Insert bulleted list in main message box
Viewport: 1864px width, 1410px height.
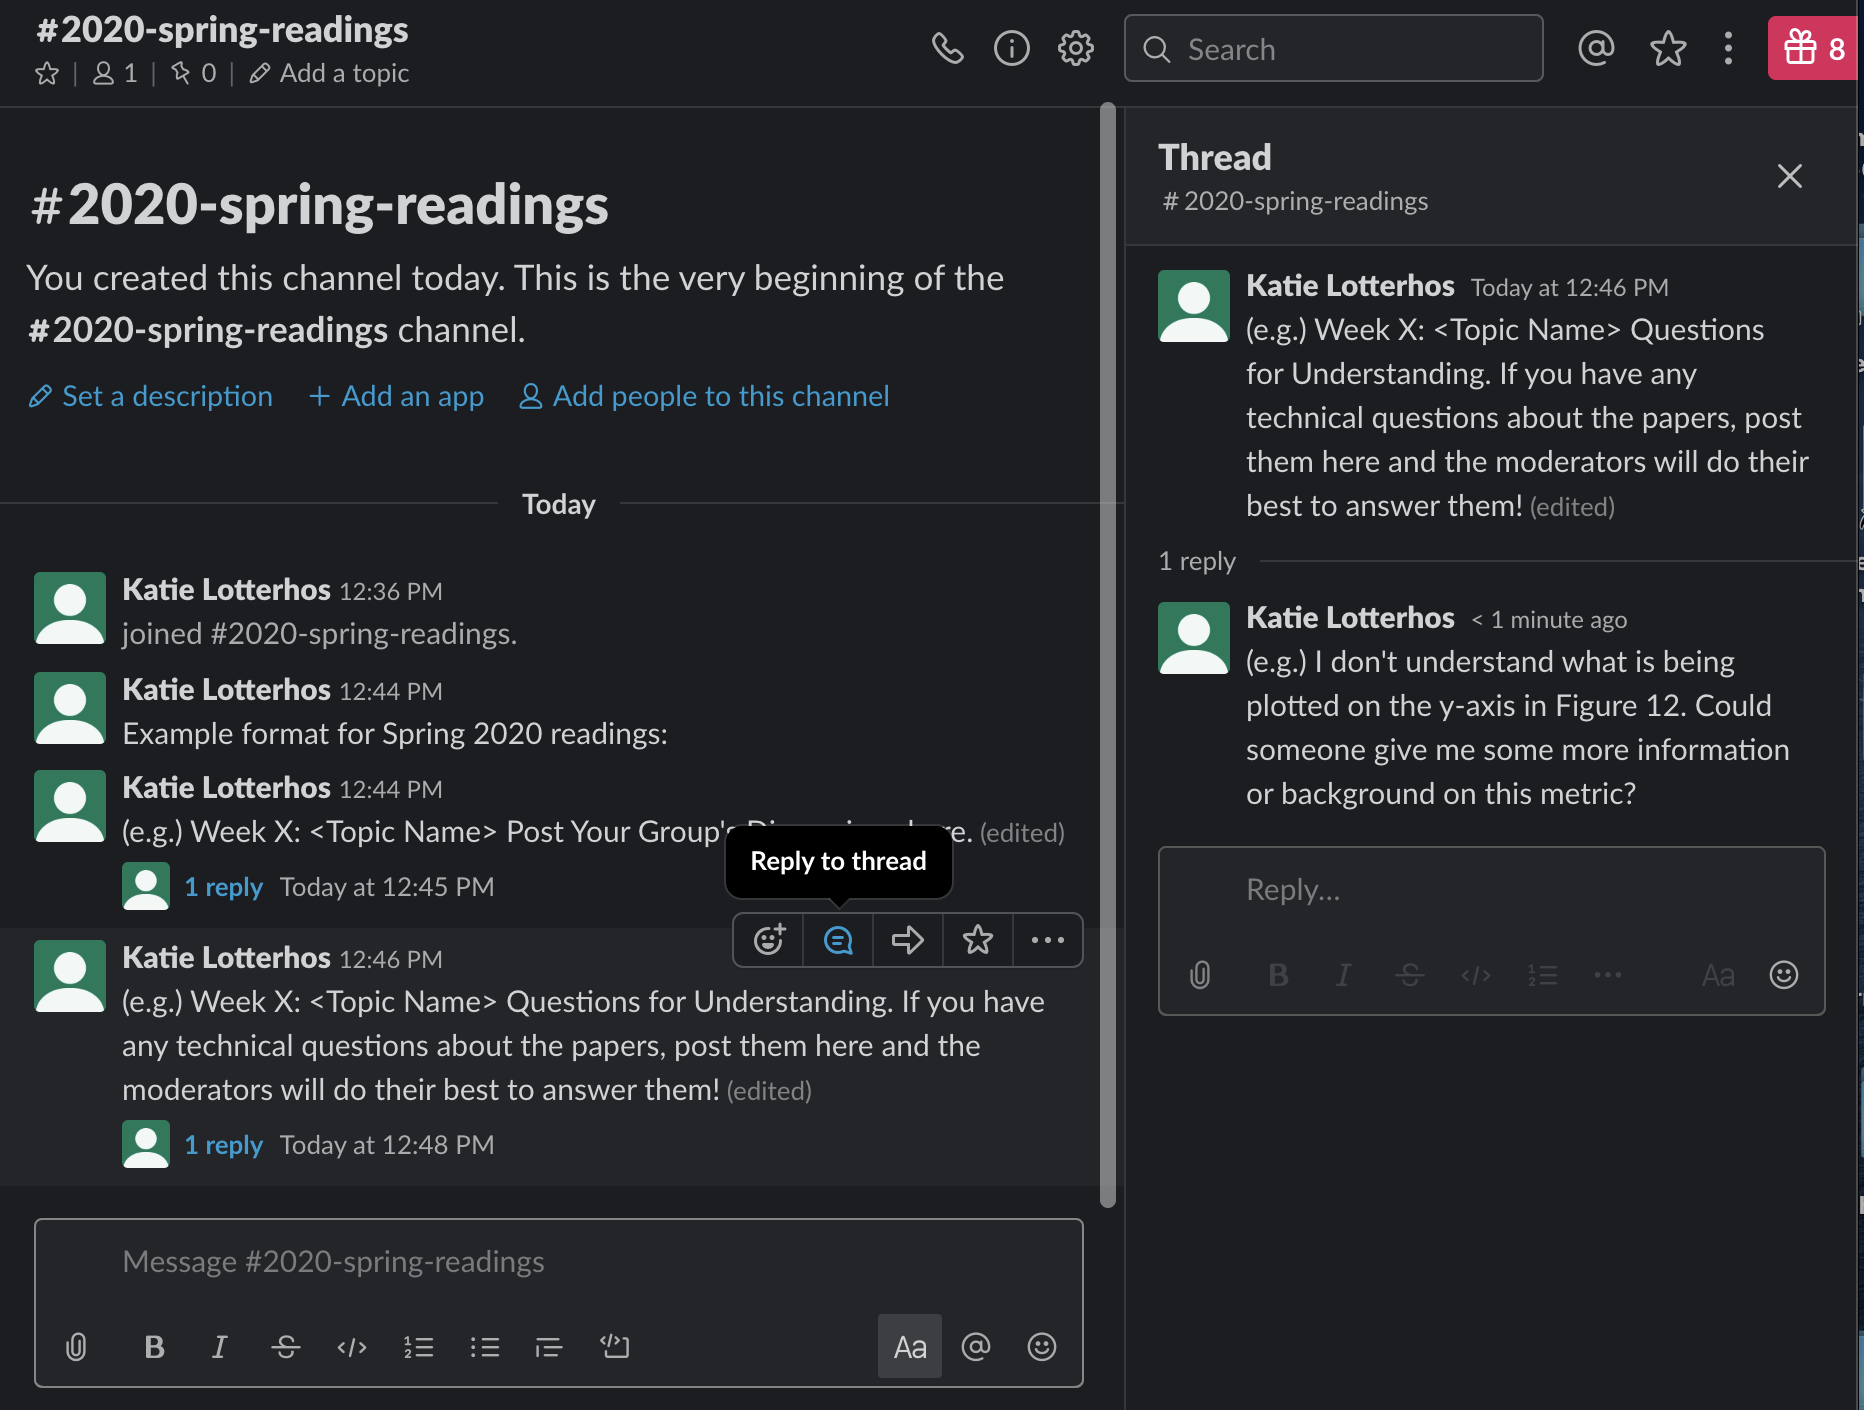[484, 1347]
